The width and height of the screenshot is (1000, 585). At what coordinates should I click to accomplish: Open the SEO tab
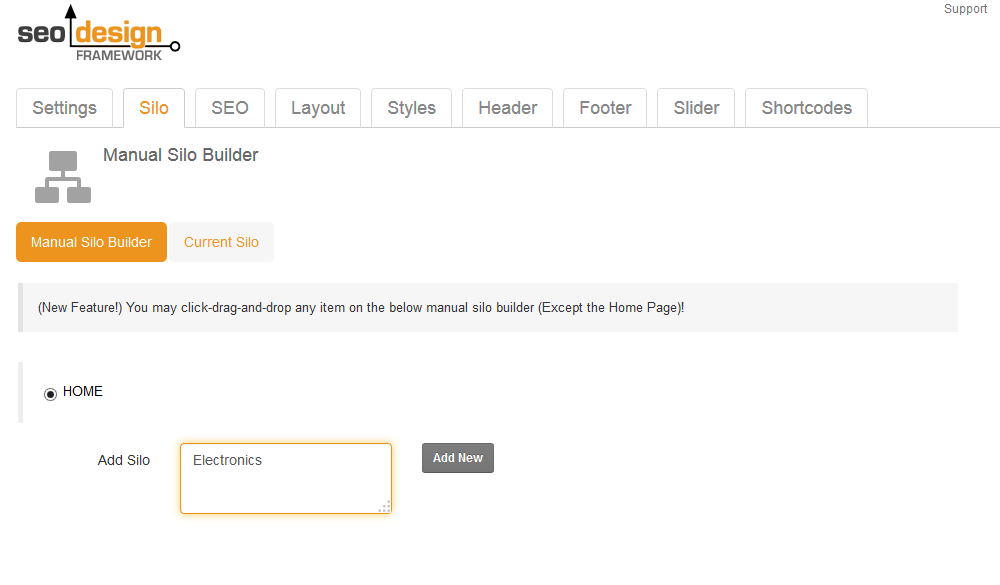(230, 108)
